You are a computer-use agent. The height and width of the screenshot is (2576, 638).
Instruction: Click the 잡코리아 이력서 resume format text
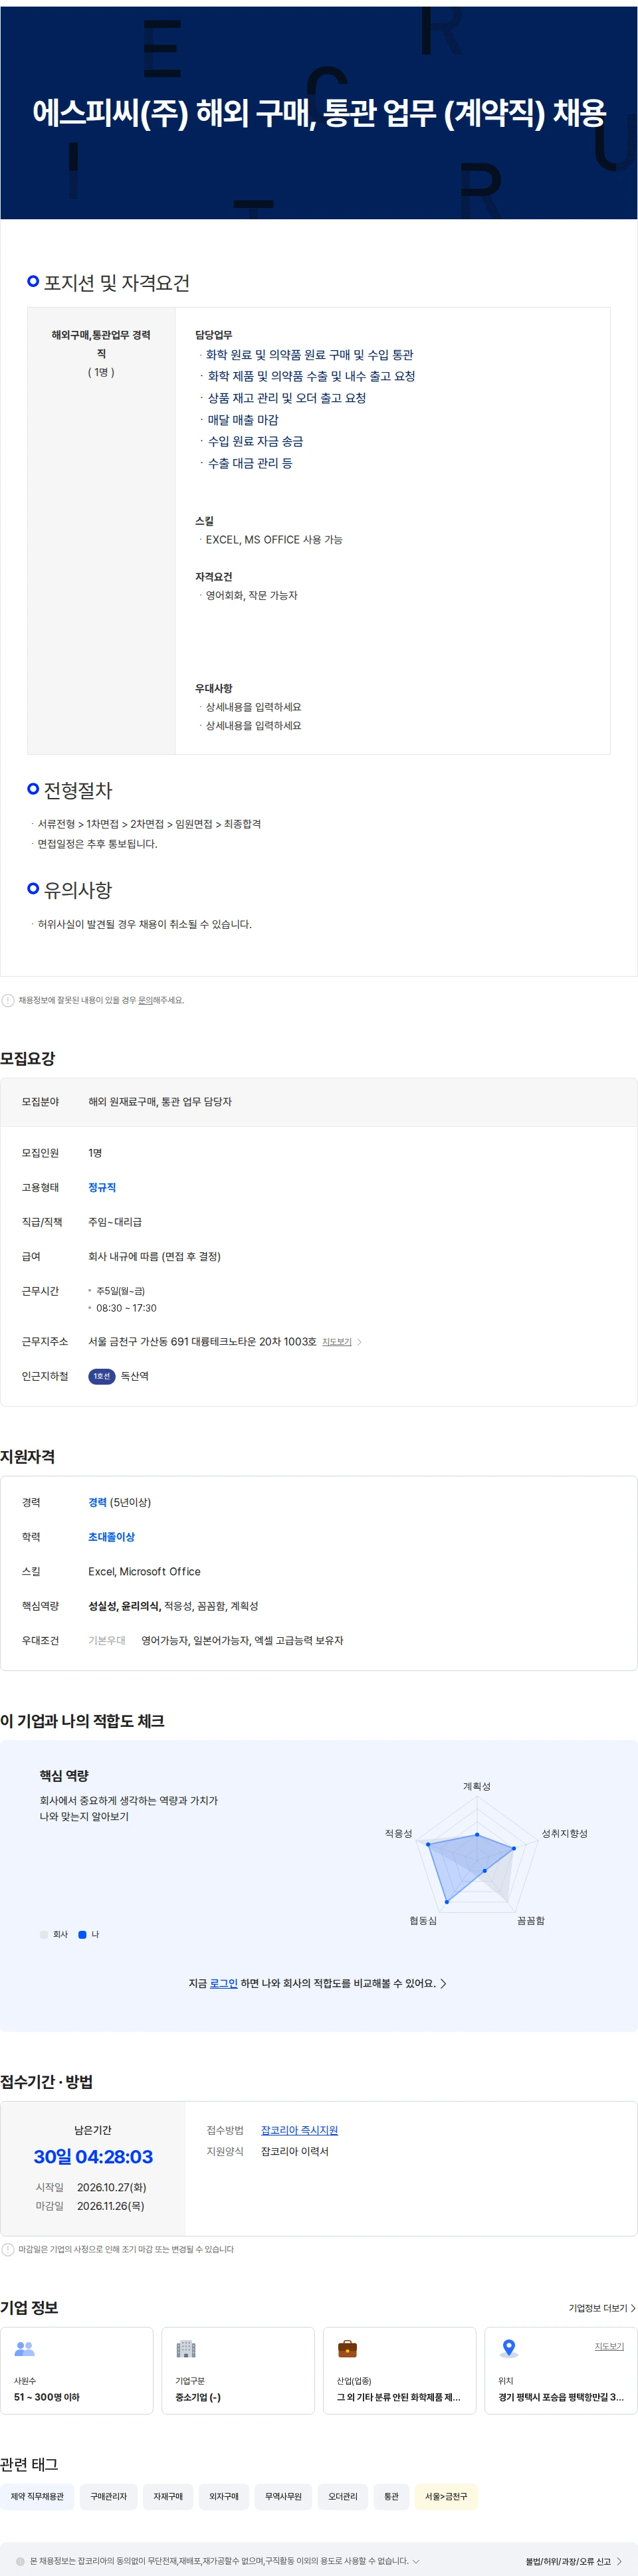point(294,2152)
